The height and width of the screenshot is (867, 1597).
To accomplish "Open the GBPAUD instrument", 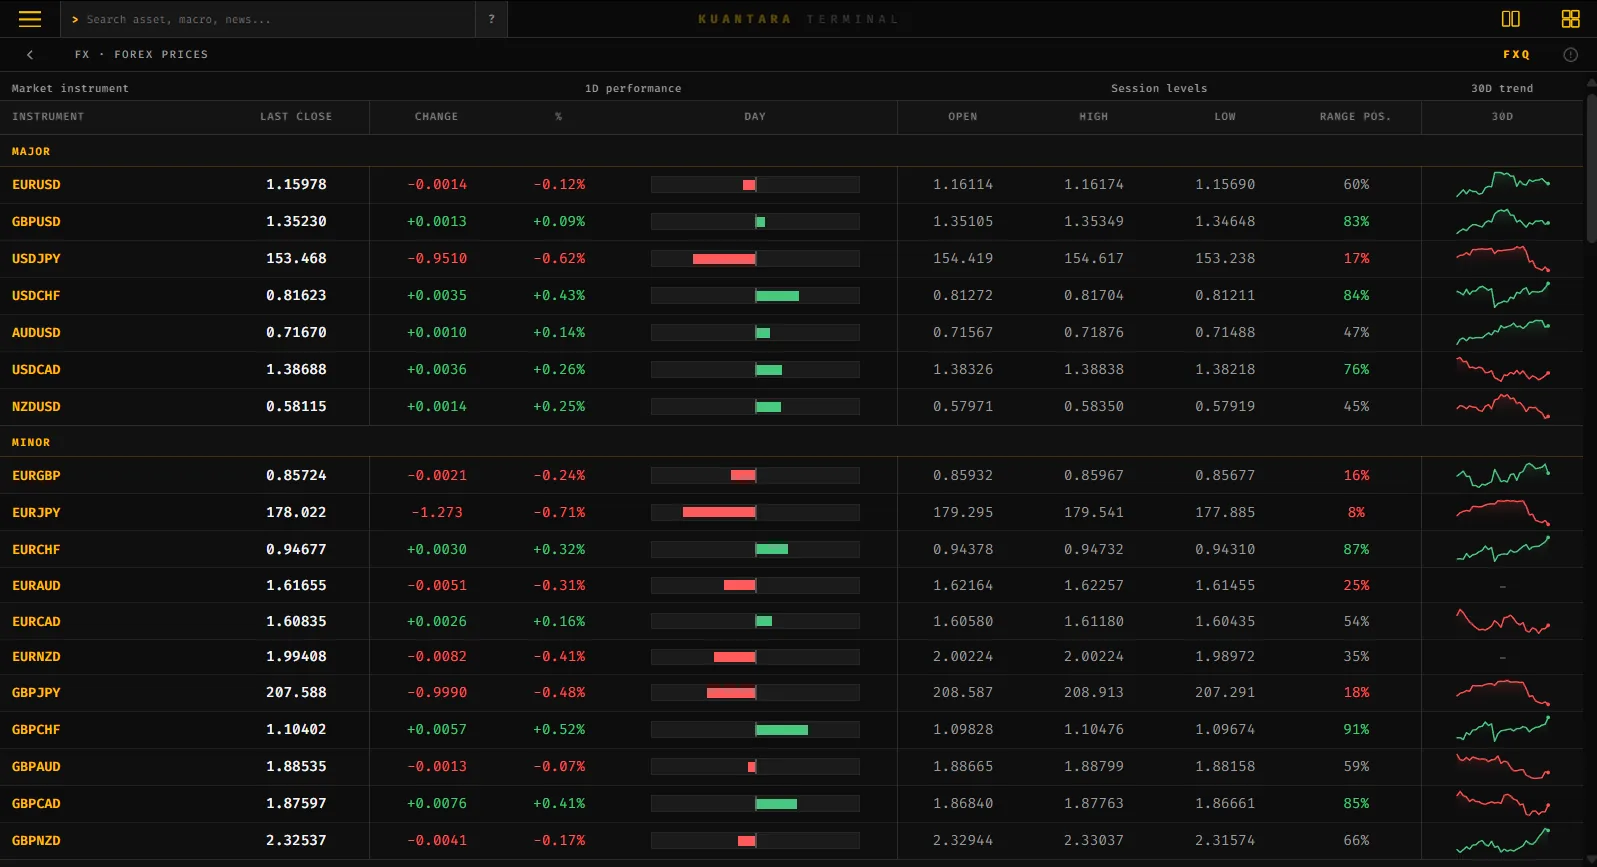I will pyautogui.click(x=36, y=767).
